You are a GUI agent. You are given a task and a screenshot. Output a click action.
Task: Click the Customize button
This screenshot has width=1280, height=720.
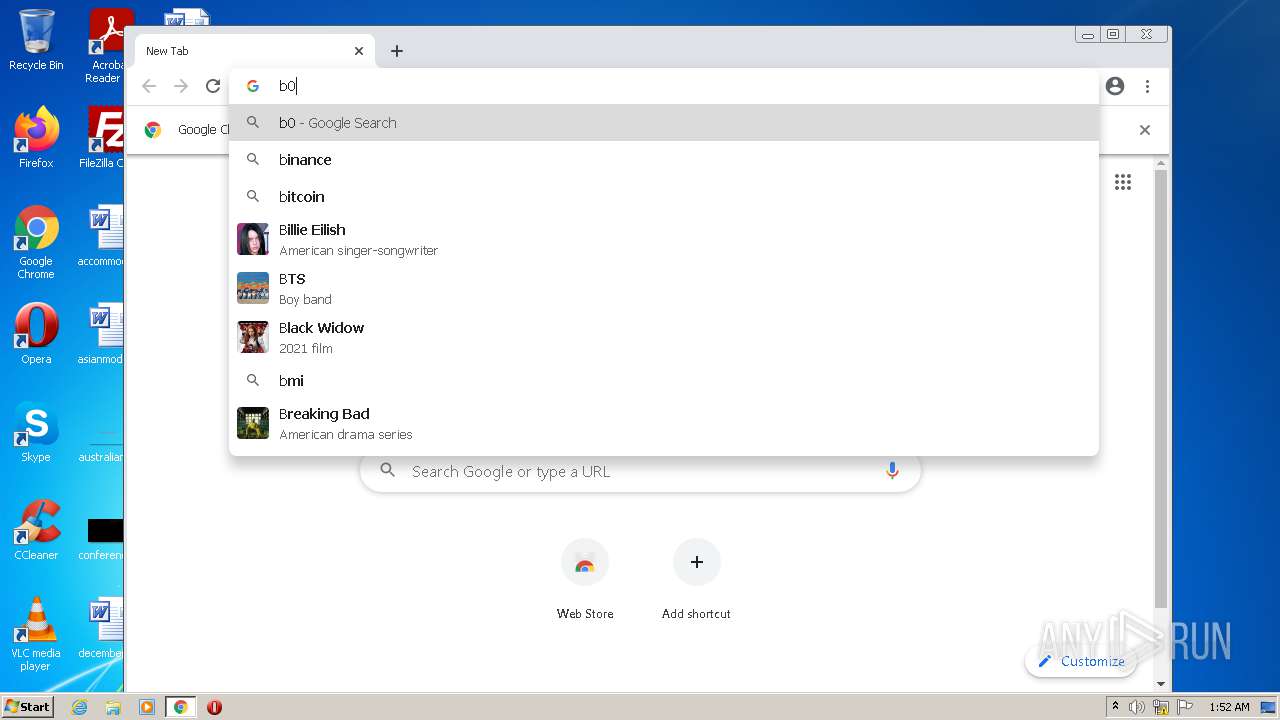point(1081,661)
